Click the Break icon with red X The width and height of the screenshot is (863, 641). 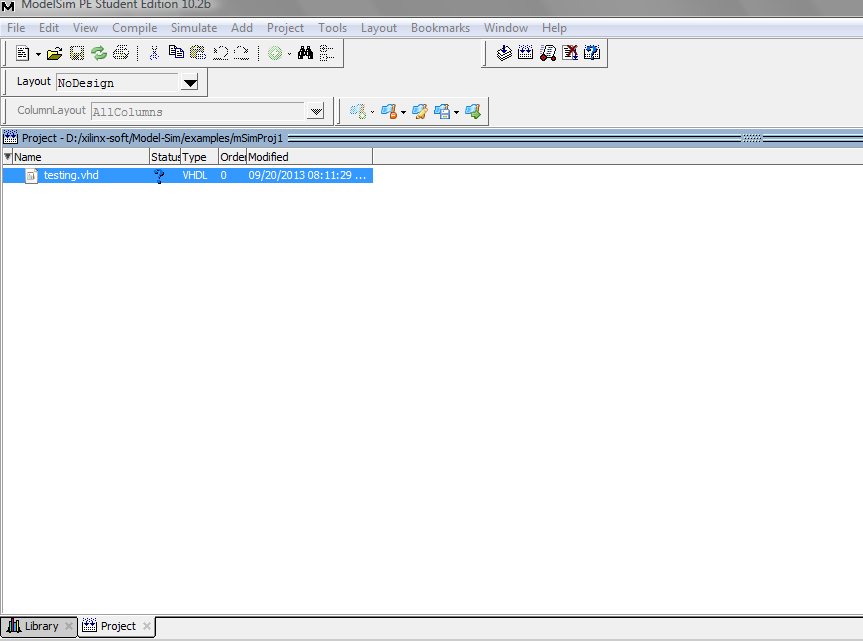pos(570,53)
